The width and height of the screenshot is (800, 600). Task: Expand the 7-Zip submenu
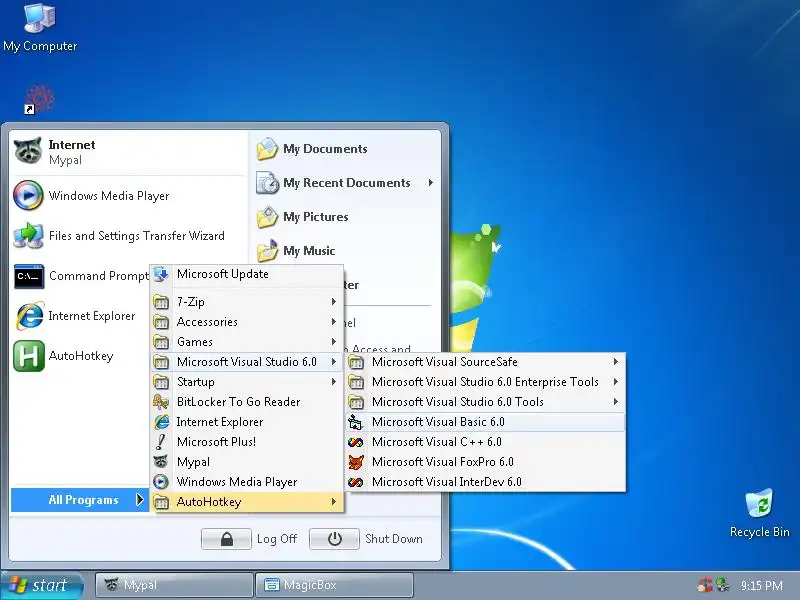pos(247,302)
